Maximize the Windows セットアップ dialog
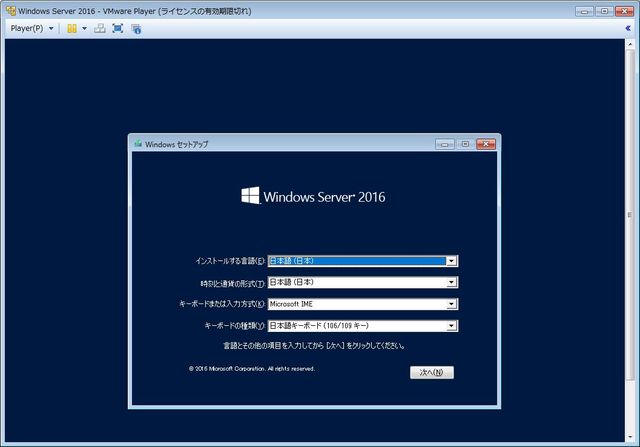 (x=465, y=144)
